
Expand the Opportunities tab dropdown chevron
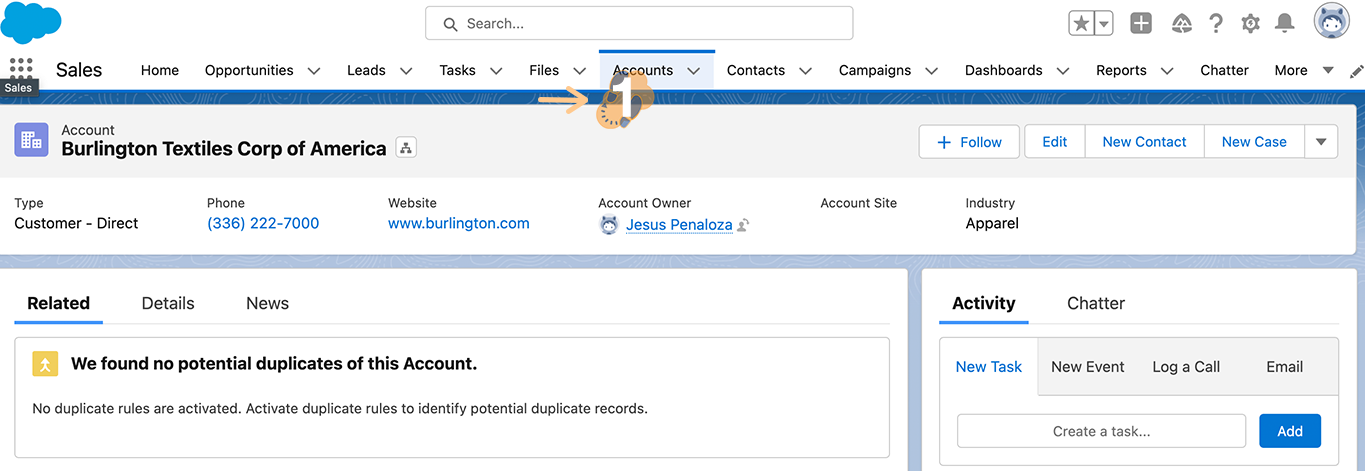tap(314, 71)
